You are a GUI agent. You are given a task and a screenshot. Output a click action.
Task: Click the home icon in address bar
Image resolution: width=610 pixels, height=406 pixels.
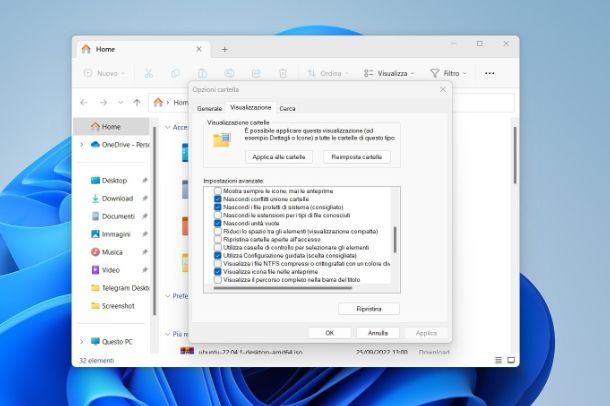[x=158, y=102]
